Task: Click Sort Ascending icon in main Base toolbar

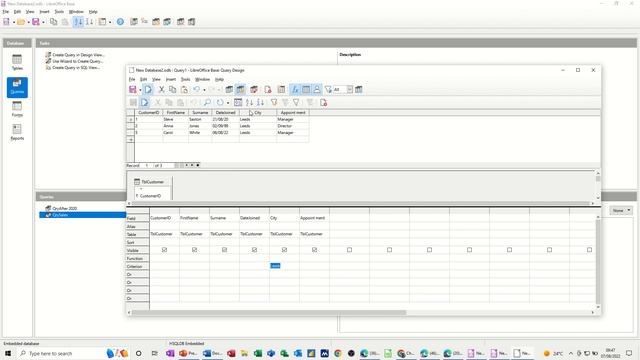Action: click(x=78, y=22)
